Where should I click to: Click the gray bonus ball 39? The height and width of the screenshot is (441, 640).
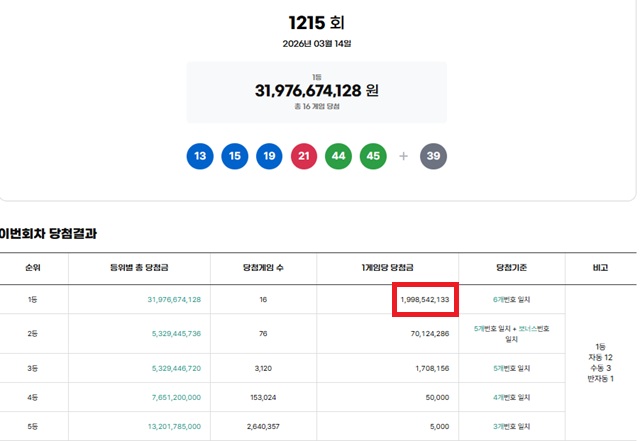pyautogui.click(x=434, y=156)
